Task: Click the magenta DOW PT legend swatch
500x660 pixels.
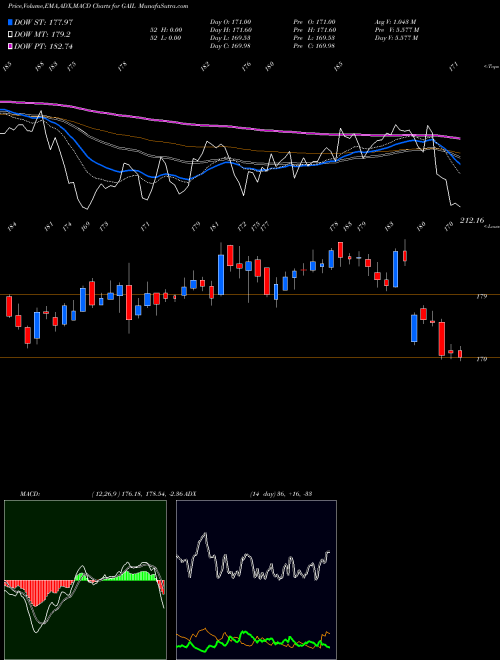Action: coord(11,46)
